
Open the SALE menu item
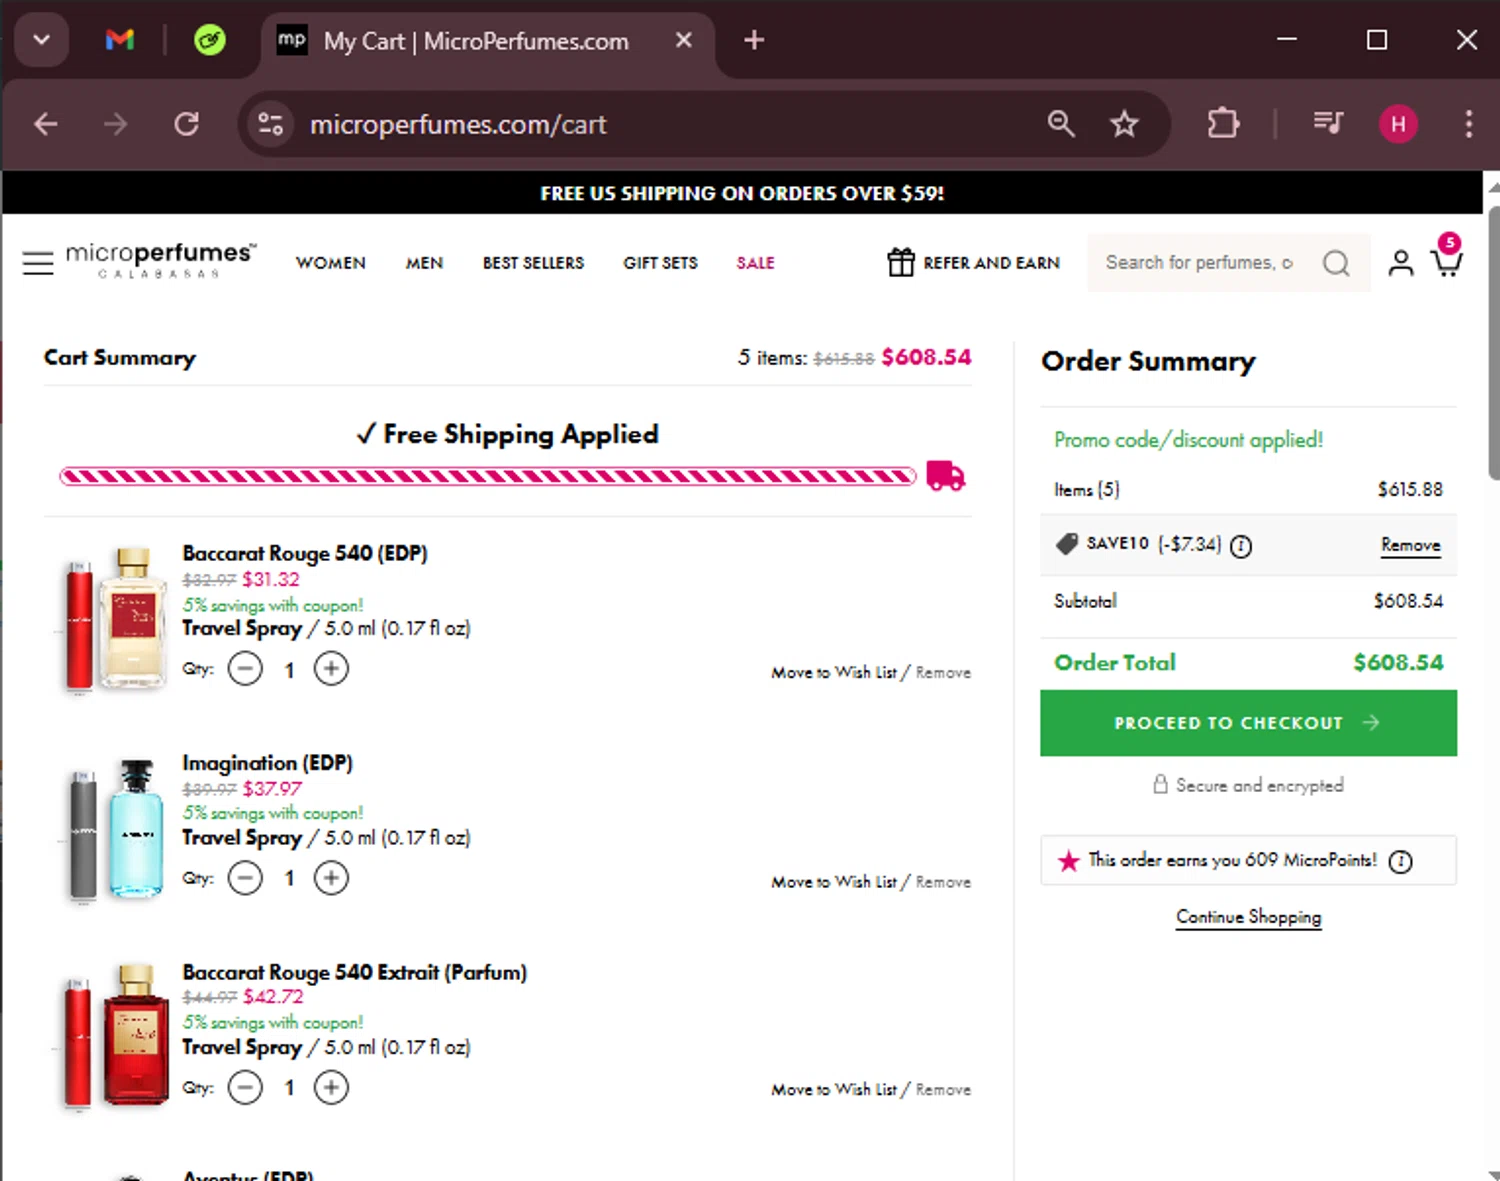[x=755, y=263]
